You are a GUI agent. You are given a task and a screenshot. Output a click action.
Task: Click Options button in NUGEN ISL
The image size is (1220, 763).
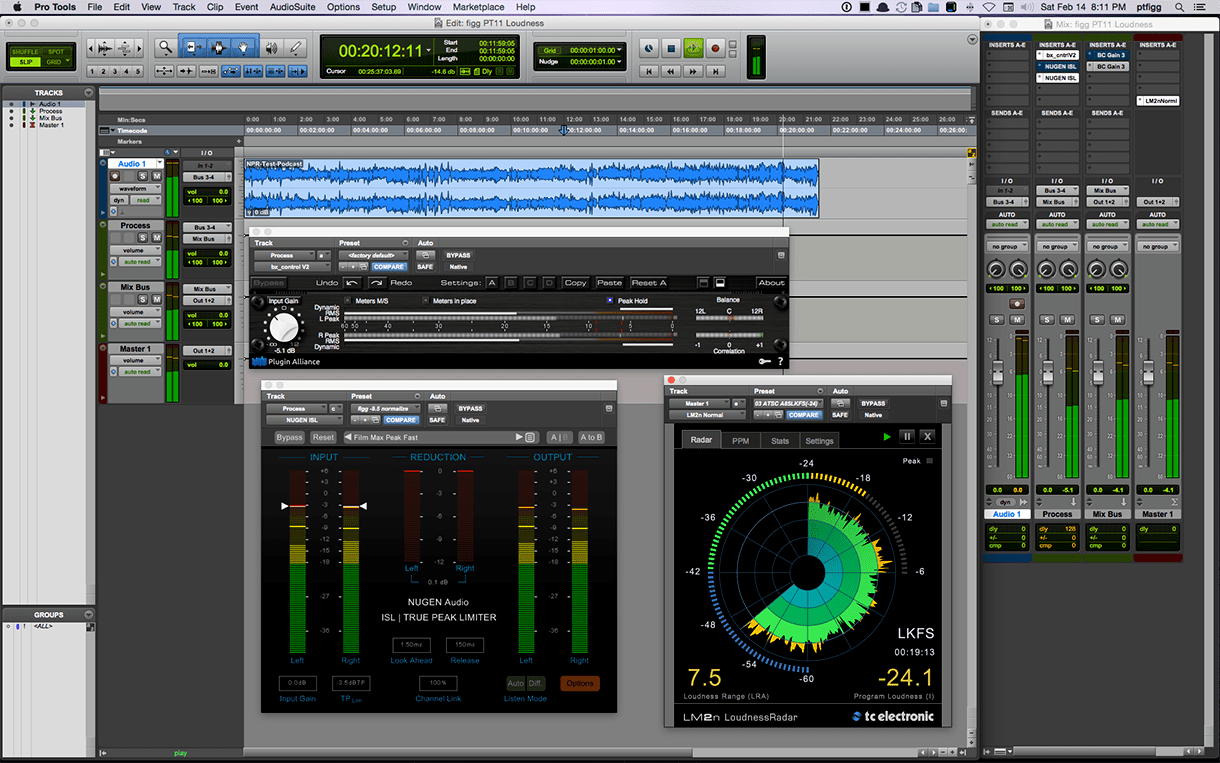pos(579,684)
